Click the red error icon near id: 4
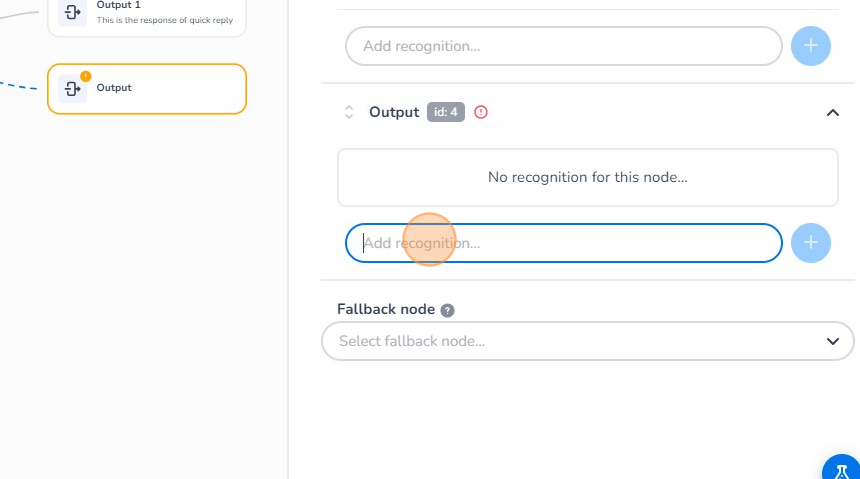Viewport: 860px width, 479px height. [x=481, y=112]
